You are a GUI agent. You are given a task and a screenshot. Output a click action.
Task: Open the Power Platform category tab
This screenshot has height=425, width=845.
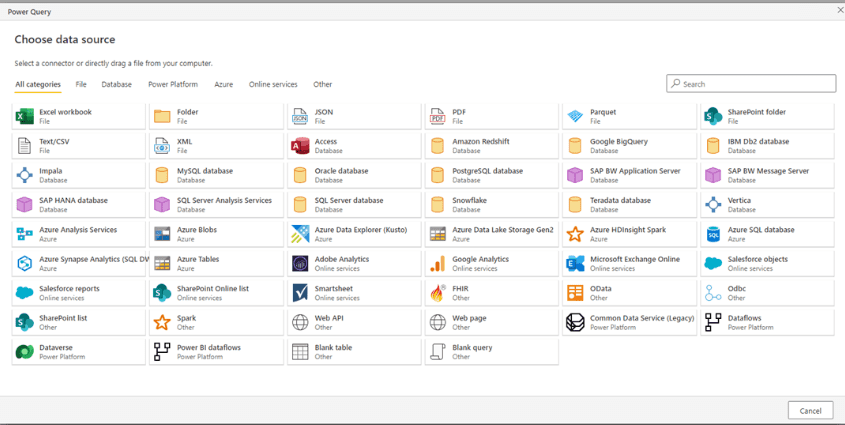173,84
